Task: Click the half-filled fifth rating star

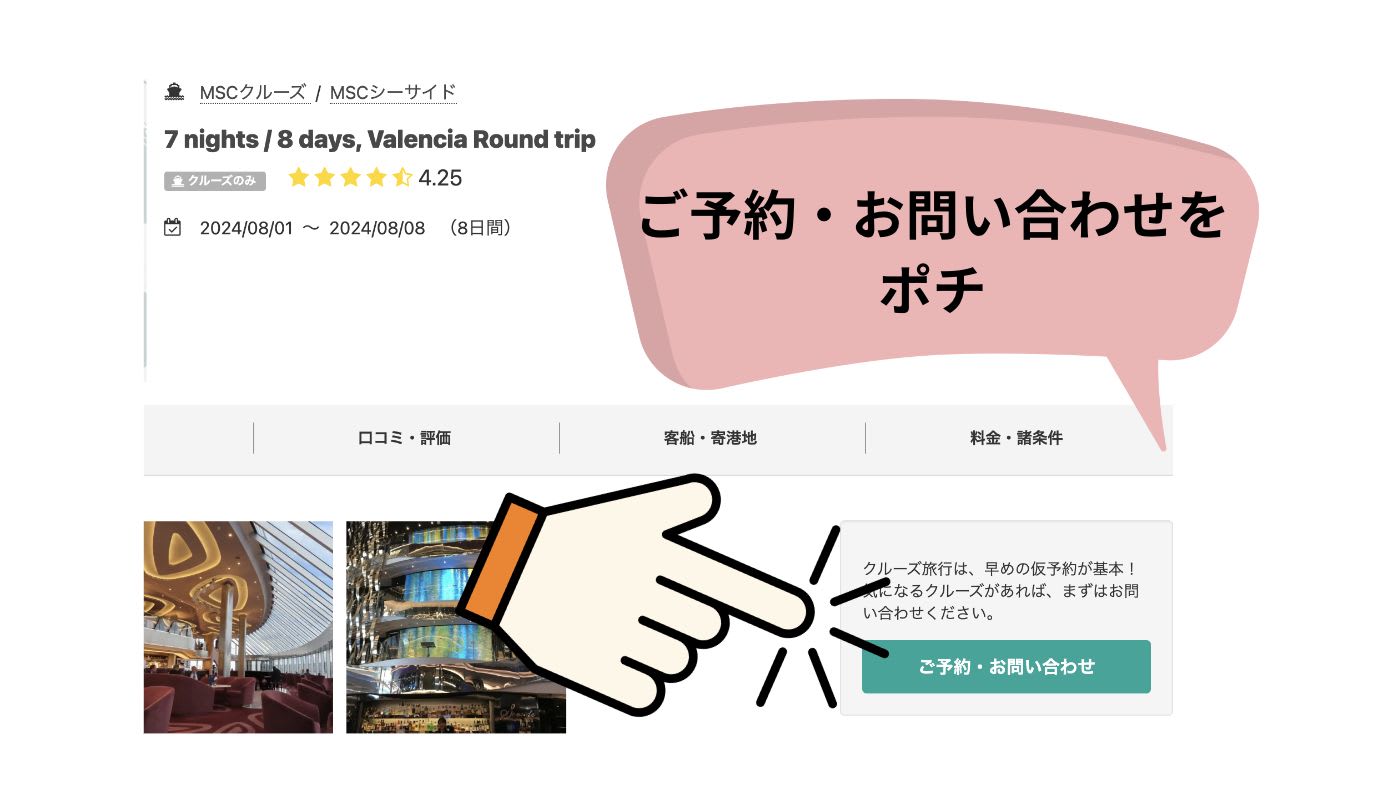Action: click(x=402, y=178)
